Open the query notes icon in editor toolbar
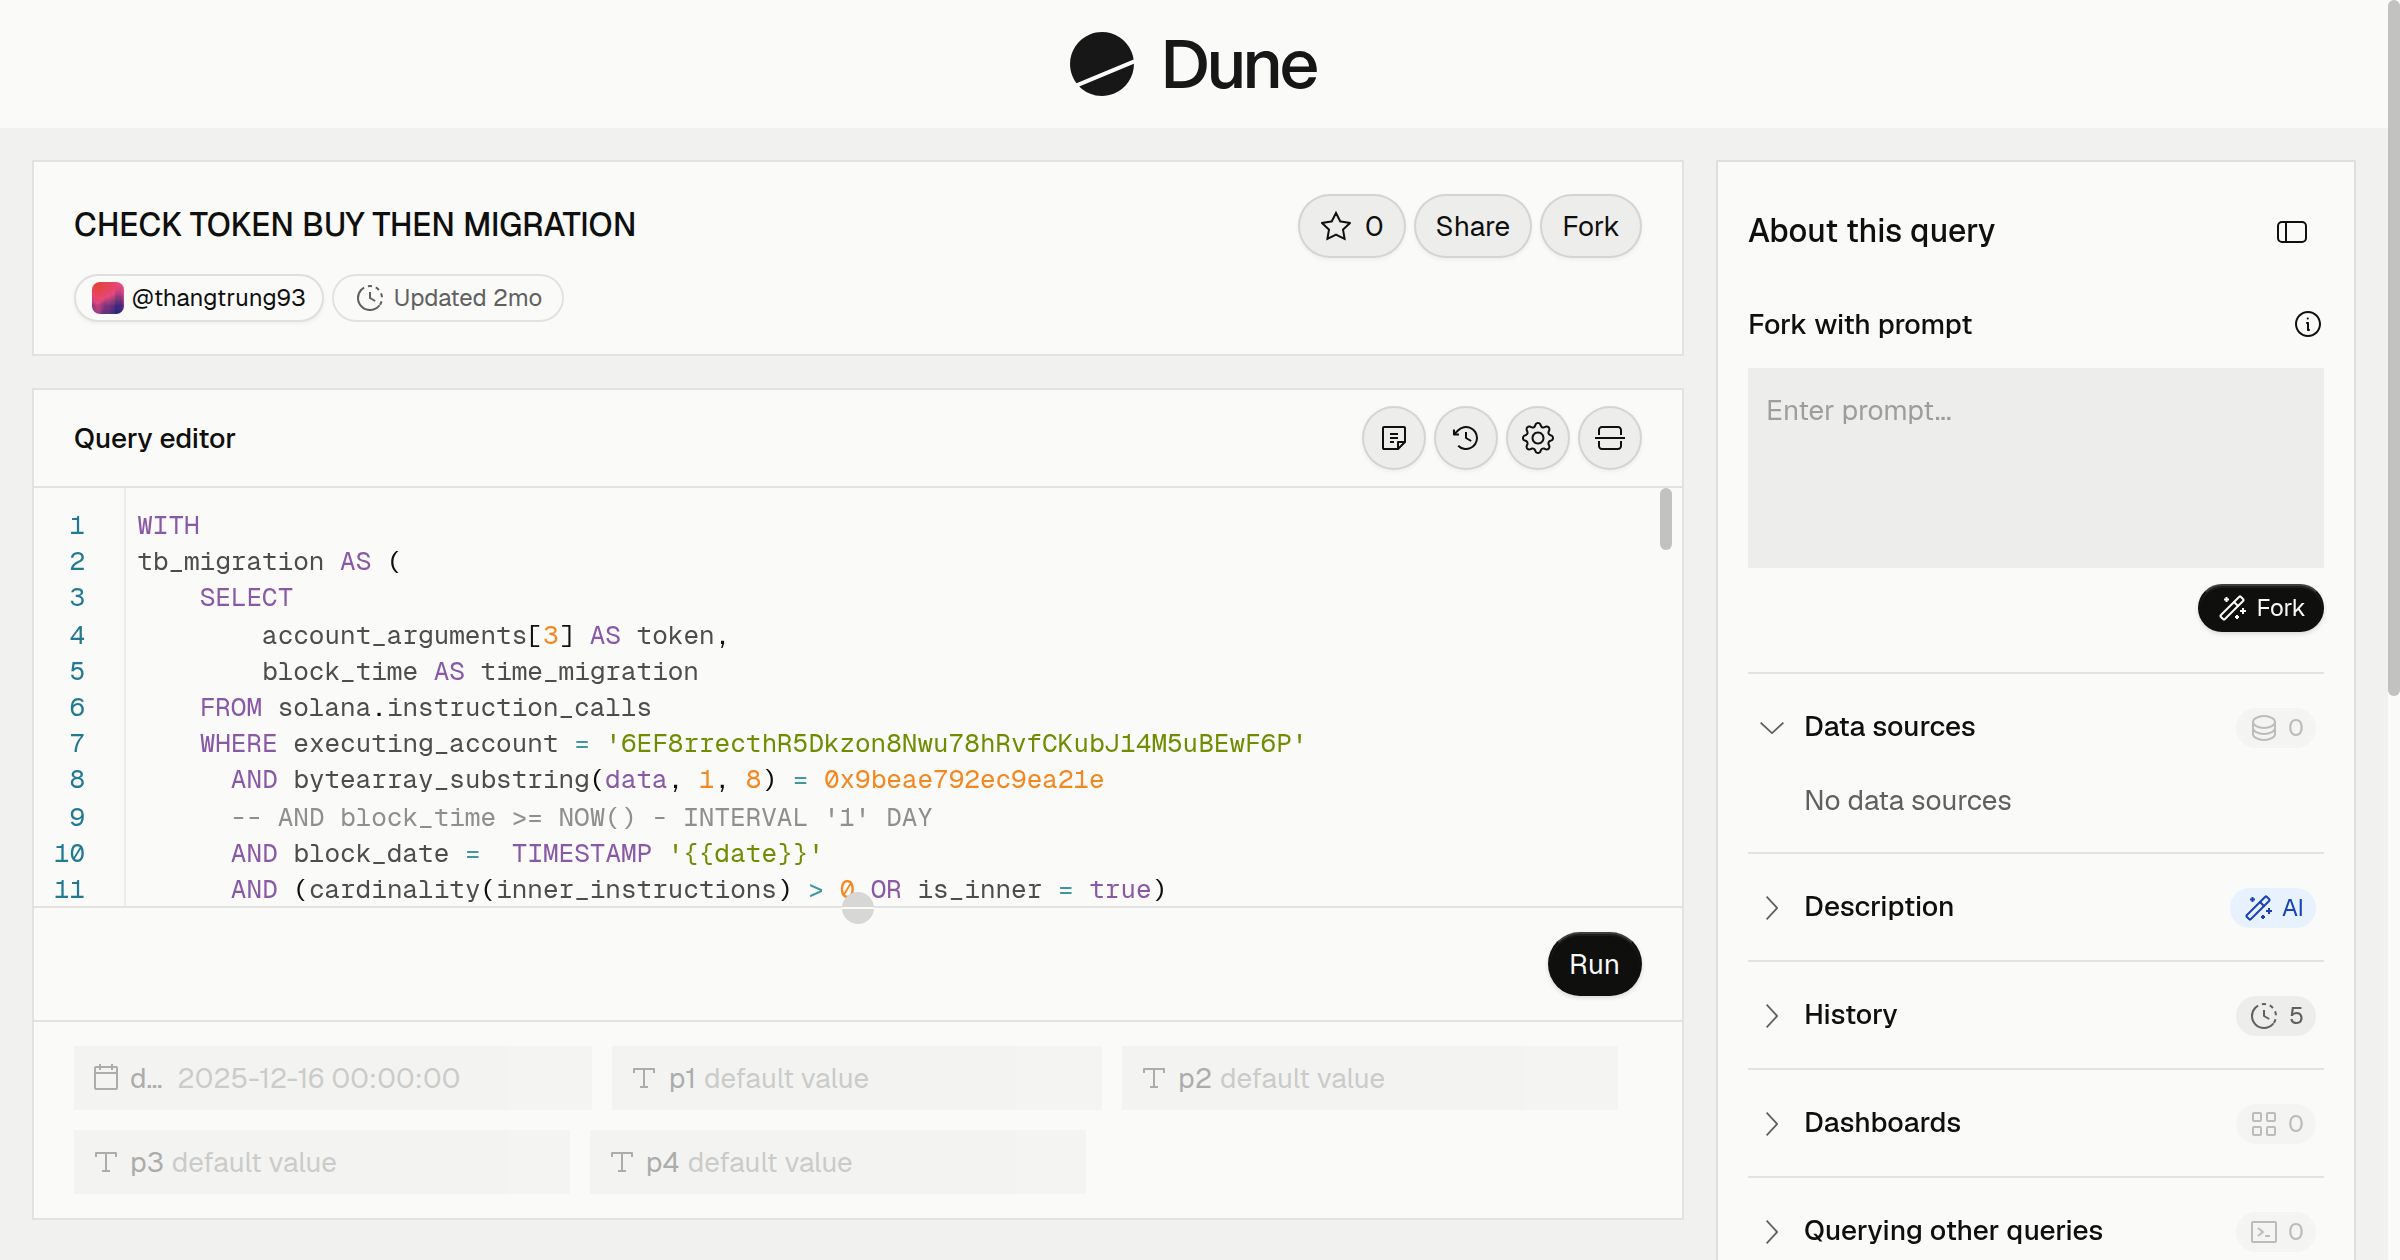2400x1260 pixels. point(1393,438)
